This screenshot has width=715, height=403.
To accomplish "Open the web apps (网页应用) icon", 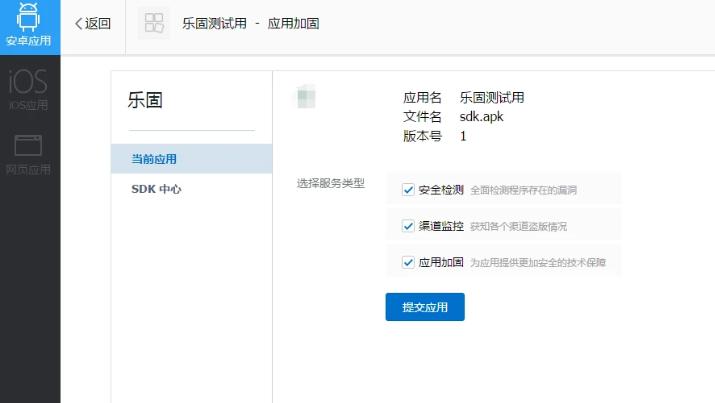I will (29, 153).
